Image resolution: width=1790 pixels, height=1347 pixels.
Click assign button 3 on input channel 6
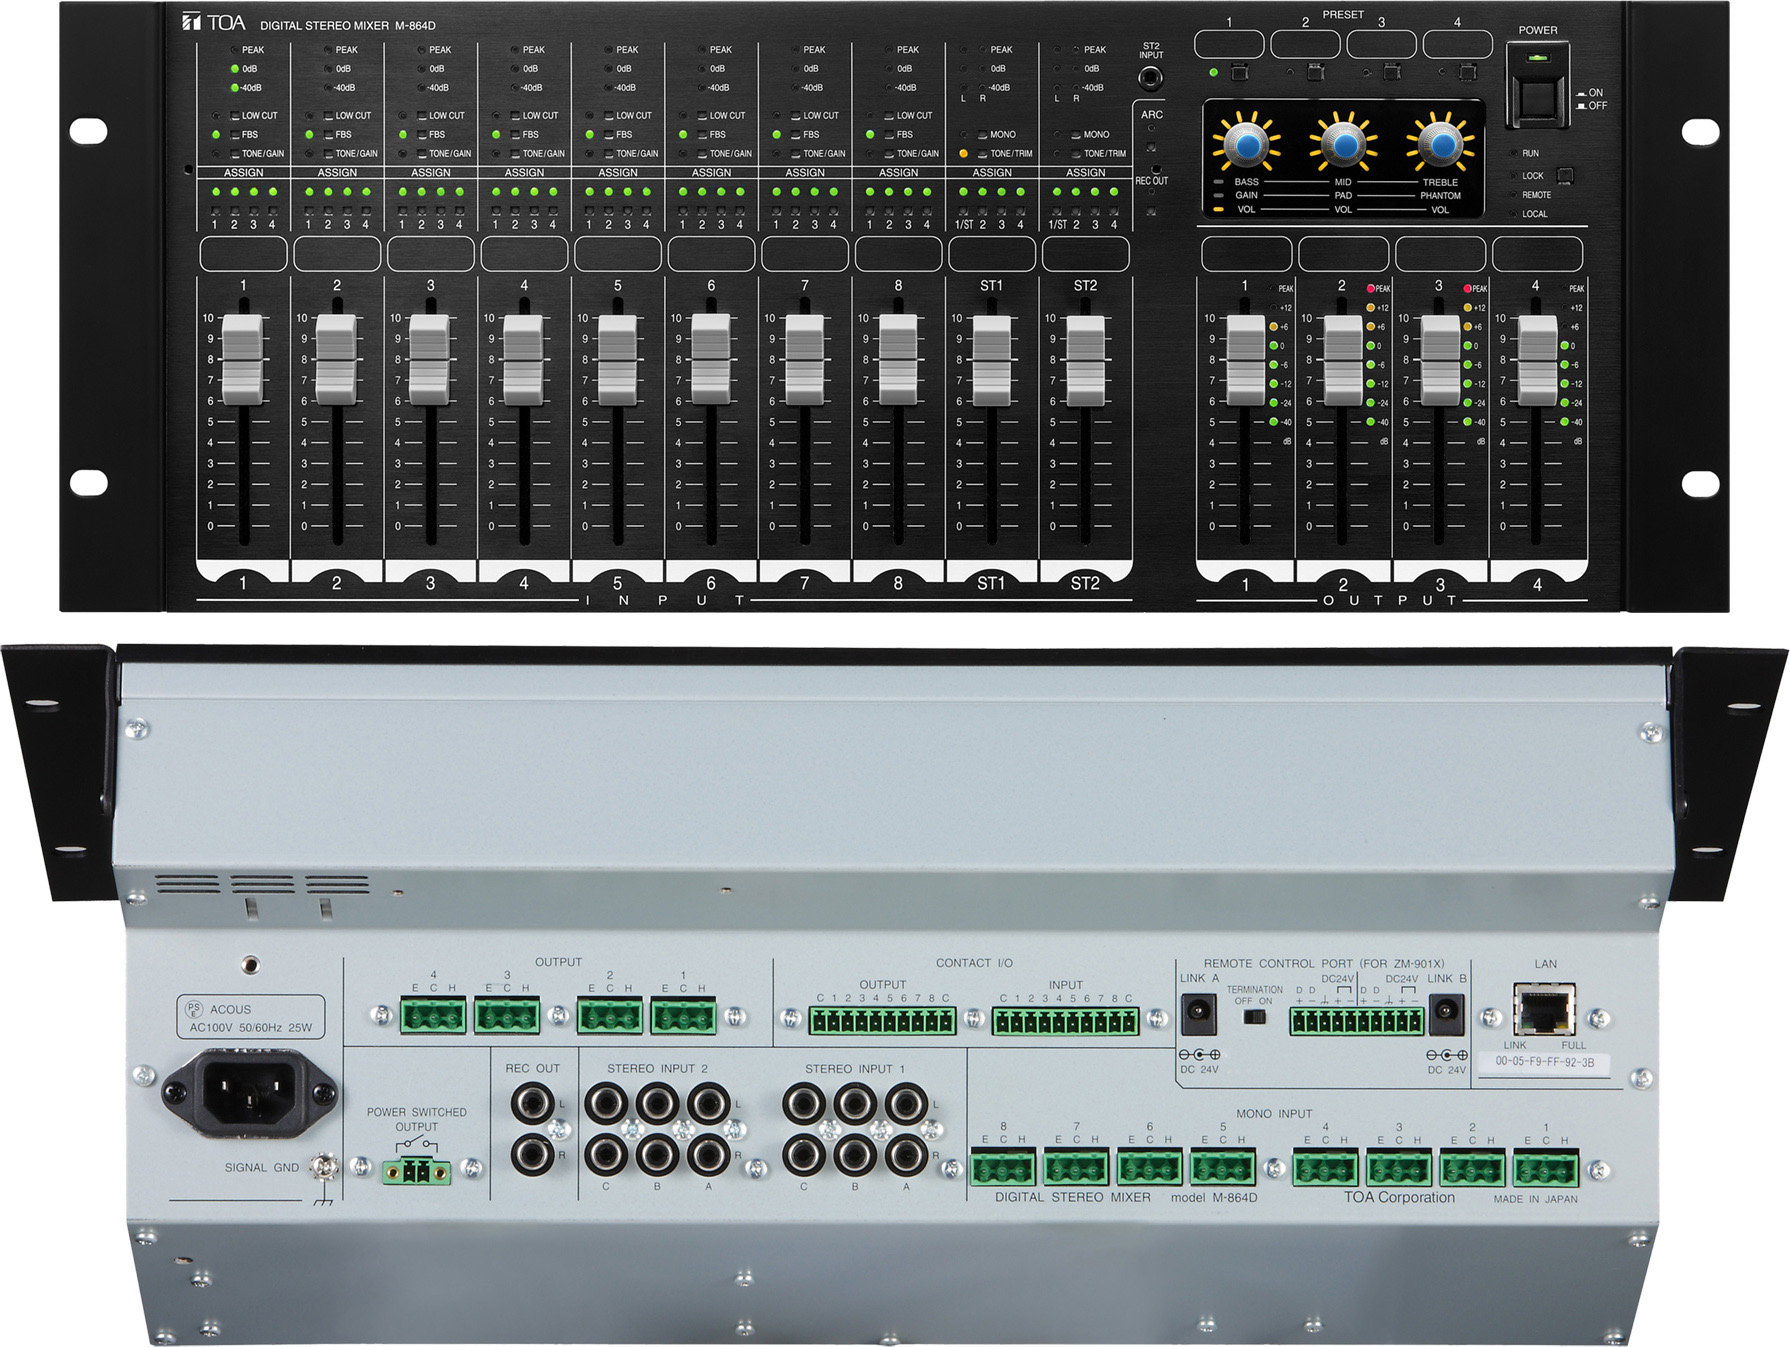[x=722, y=211]
